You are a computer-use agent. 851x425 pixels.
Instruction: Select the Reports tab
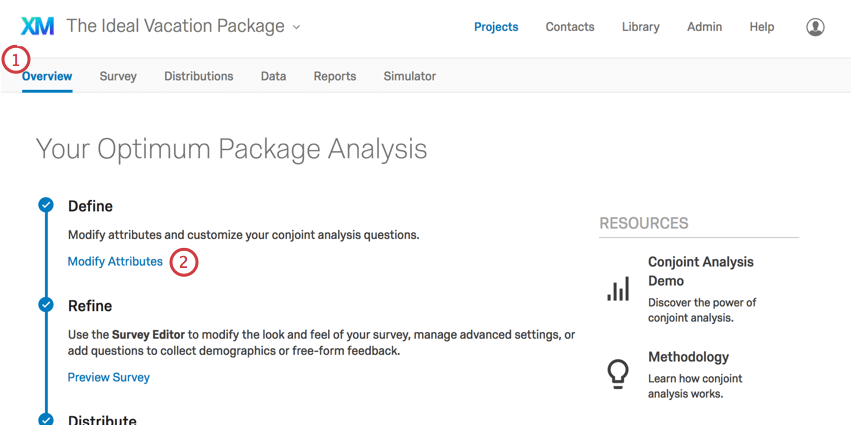334,76
